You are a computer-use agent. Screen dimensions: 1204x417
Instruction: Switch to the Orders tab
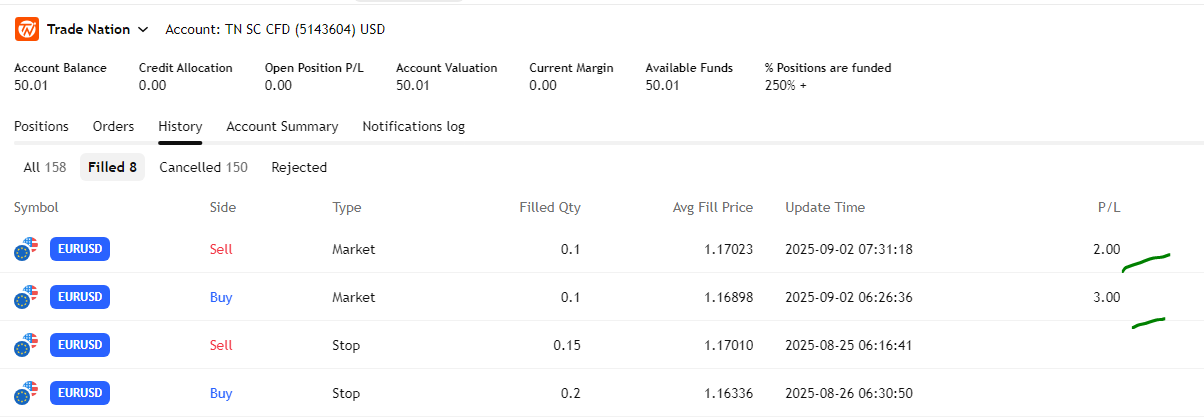113,126
